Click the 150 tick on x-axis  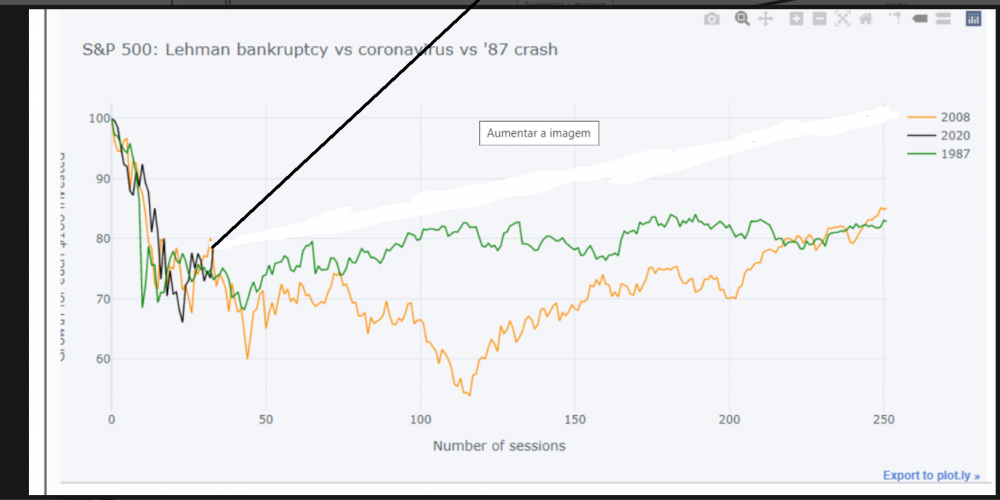point(574,419)
